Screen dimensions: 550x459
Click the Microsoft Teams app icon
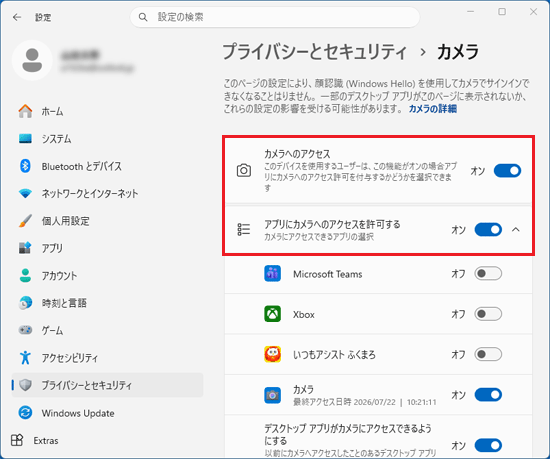click(x=273, y=274)
